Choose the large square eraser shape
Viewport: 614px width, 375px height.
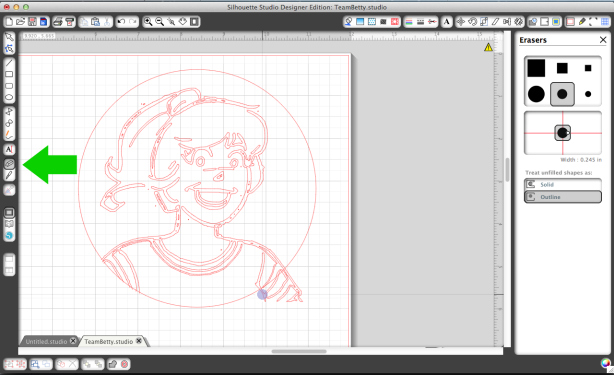coord(536,68)
